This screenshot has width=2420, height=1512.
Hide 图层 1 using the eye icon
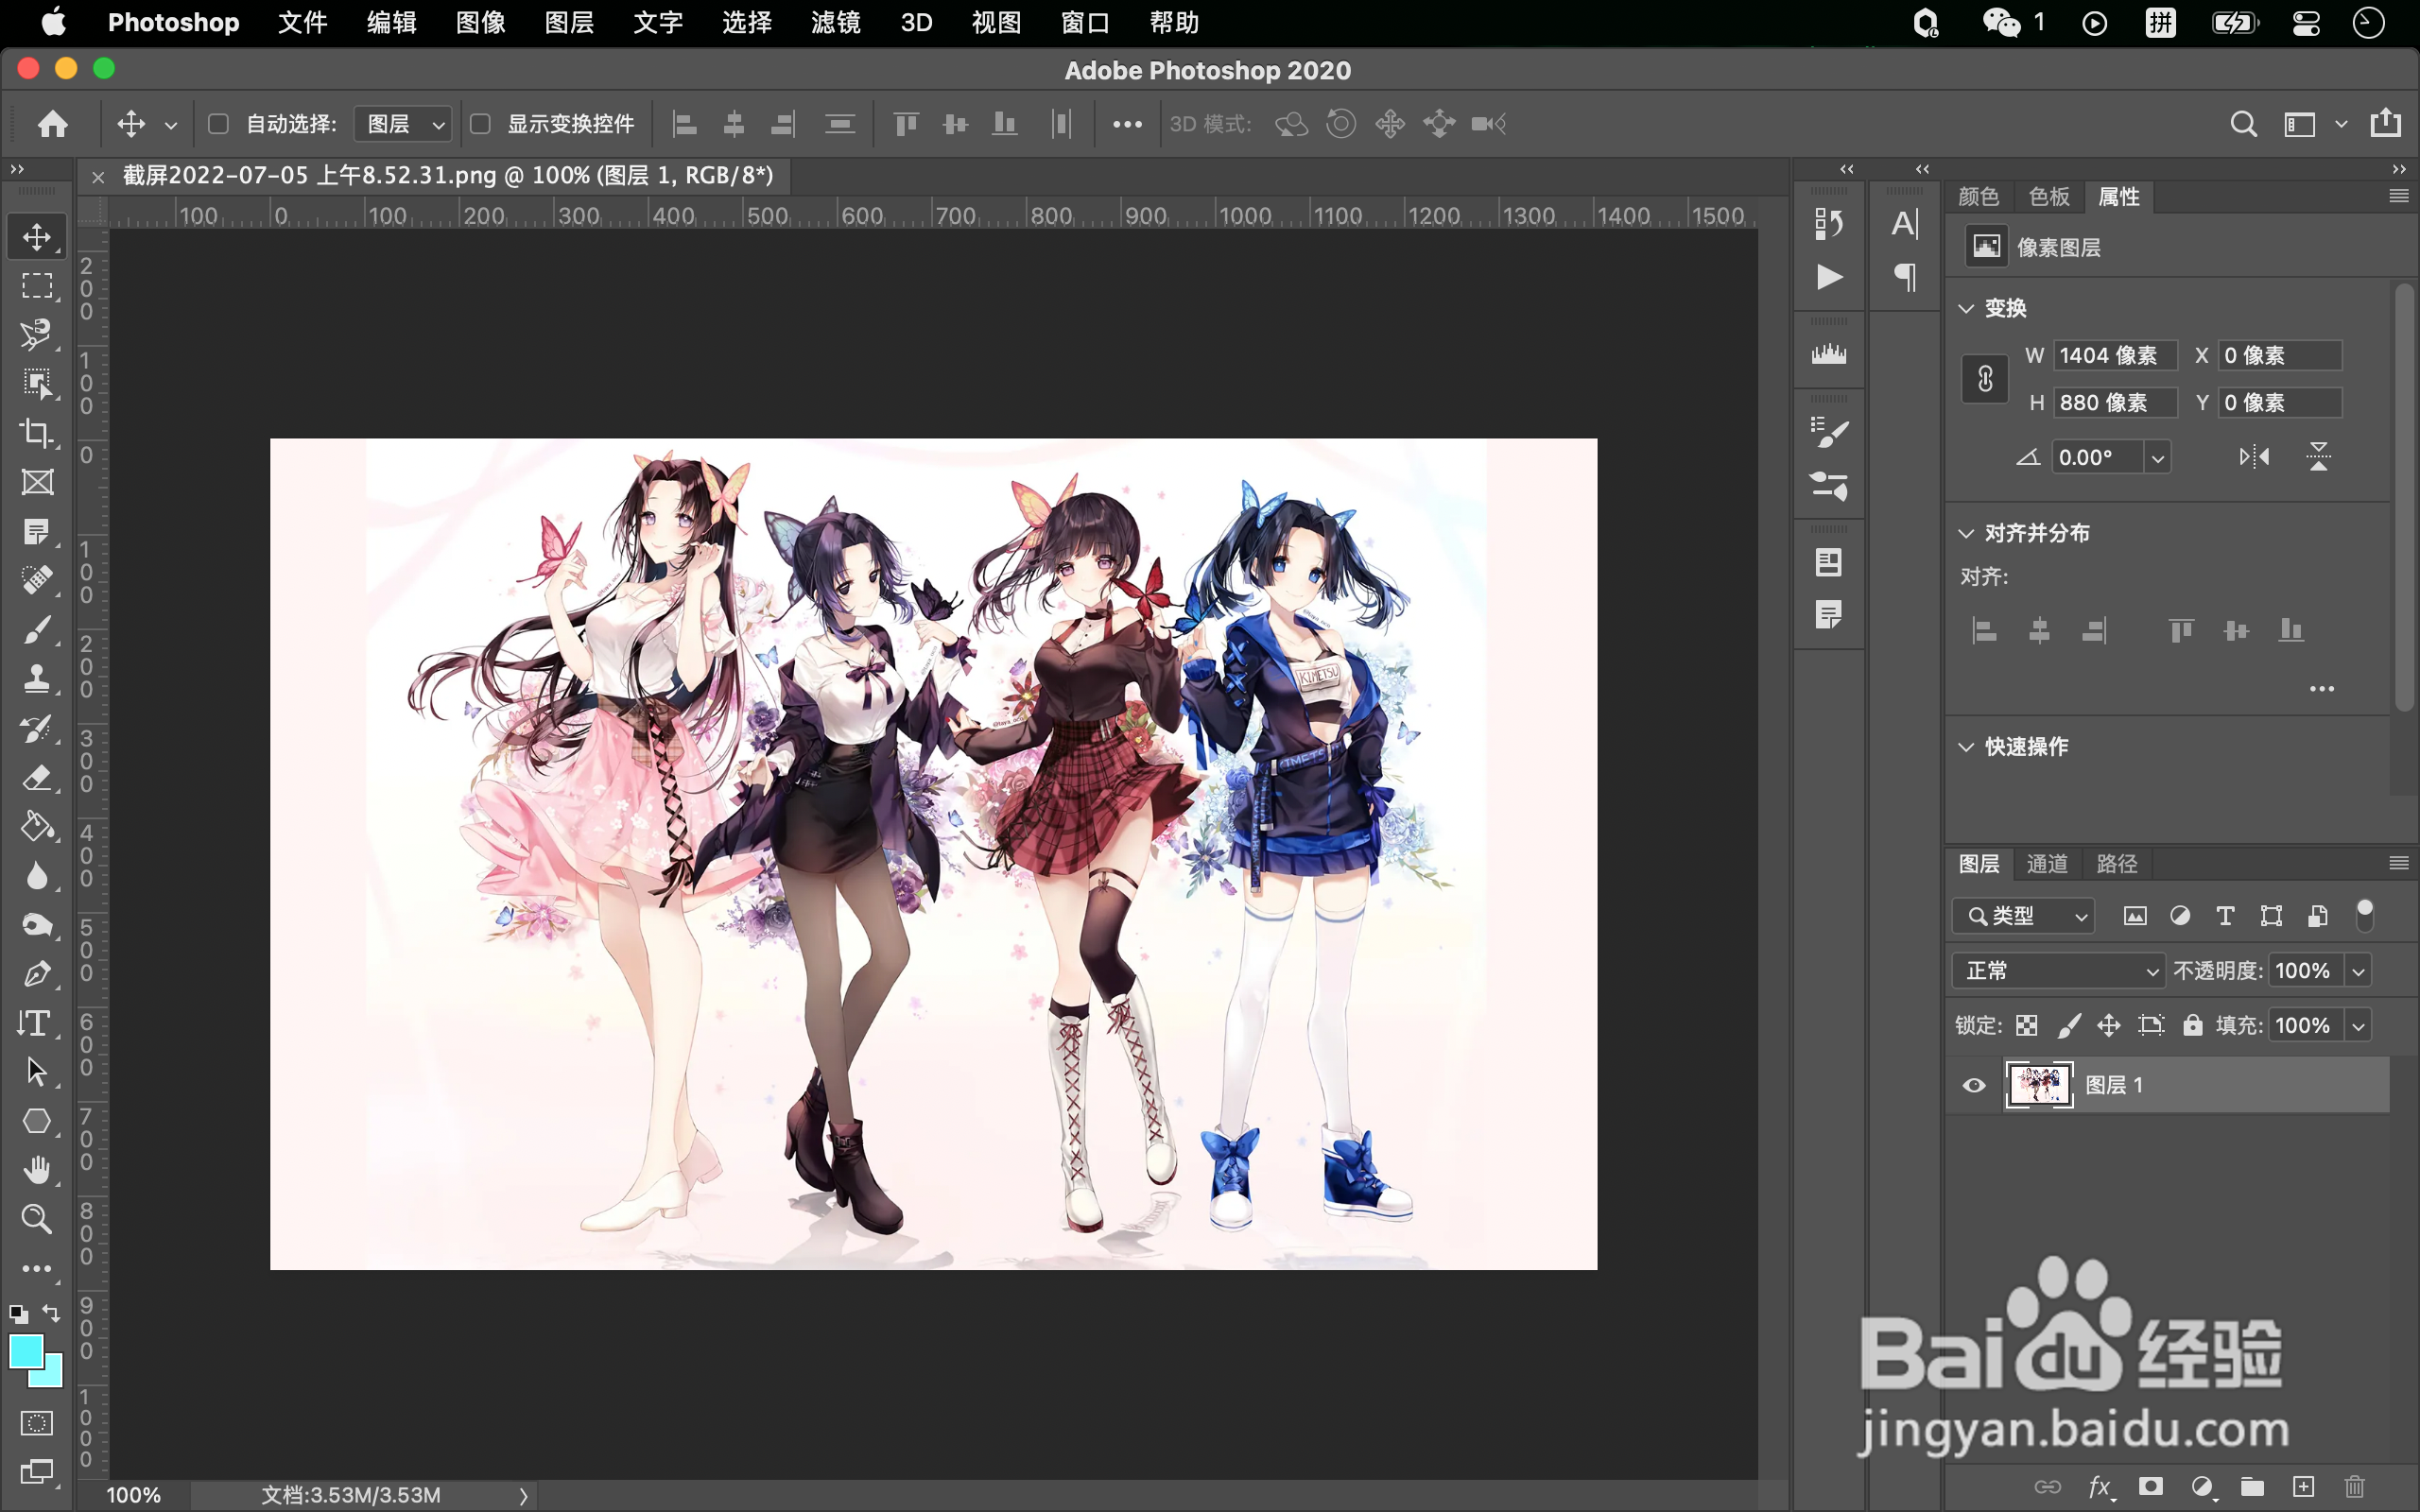click(x=1973, y=1085)
